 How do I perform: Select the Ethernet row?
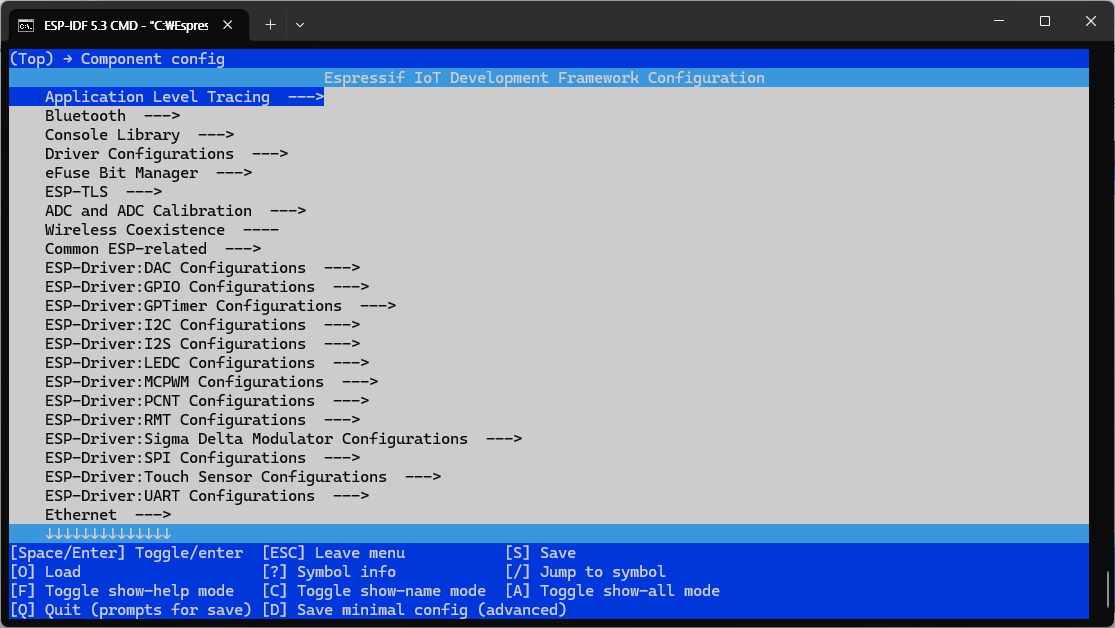108,515
